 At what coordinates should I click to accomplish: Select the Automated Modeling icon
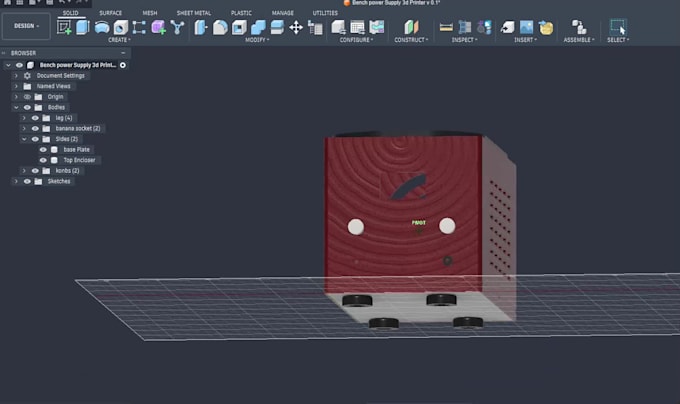177,27
